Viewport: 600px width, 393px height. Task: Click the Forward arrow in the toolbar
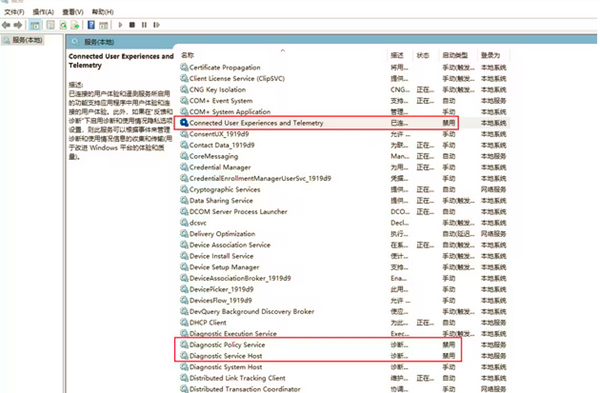point(18,25)
